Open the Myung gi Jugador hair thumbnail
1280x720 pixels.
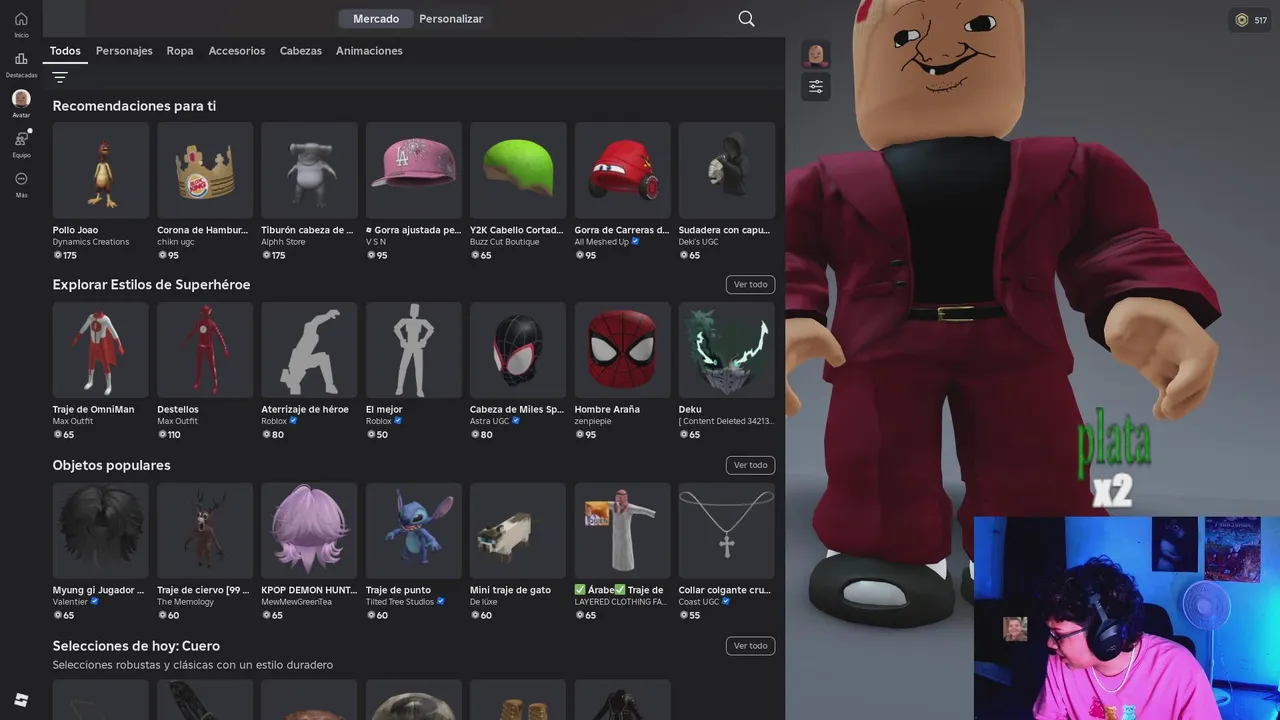coord(101,531)
